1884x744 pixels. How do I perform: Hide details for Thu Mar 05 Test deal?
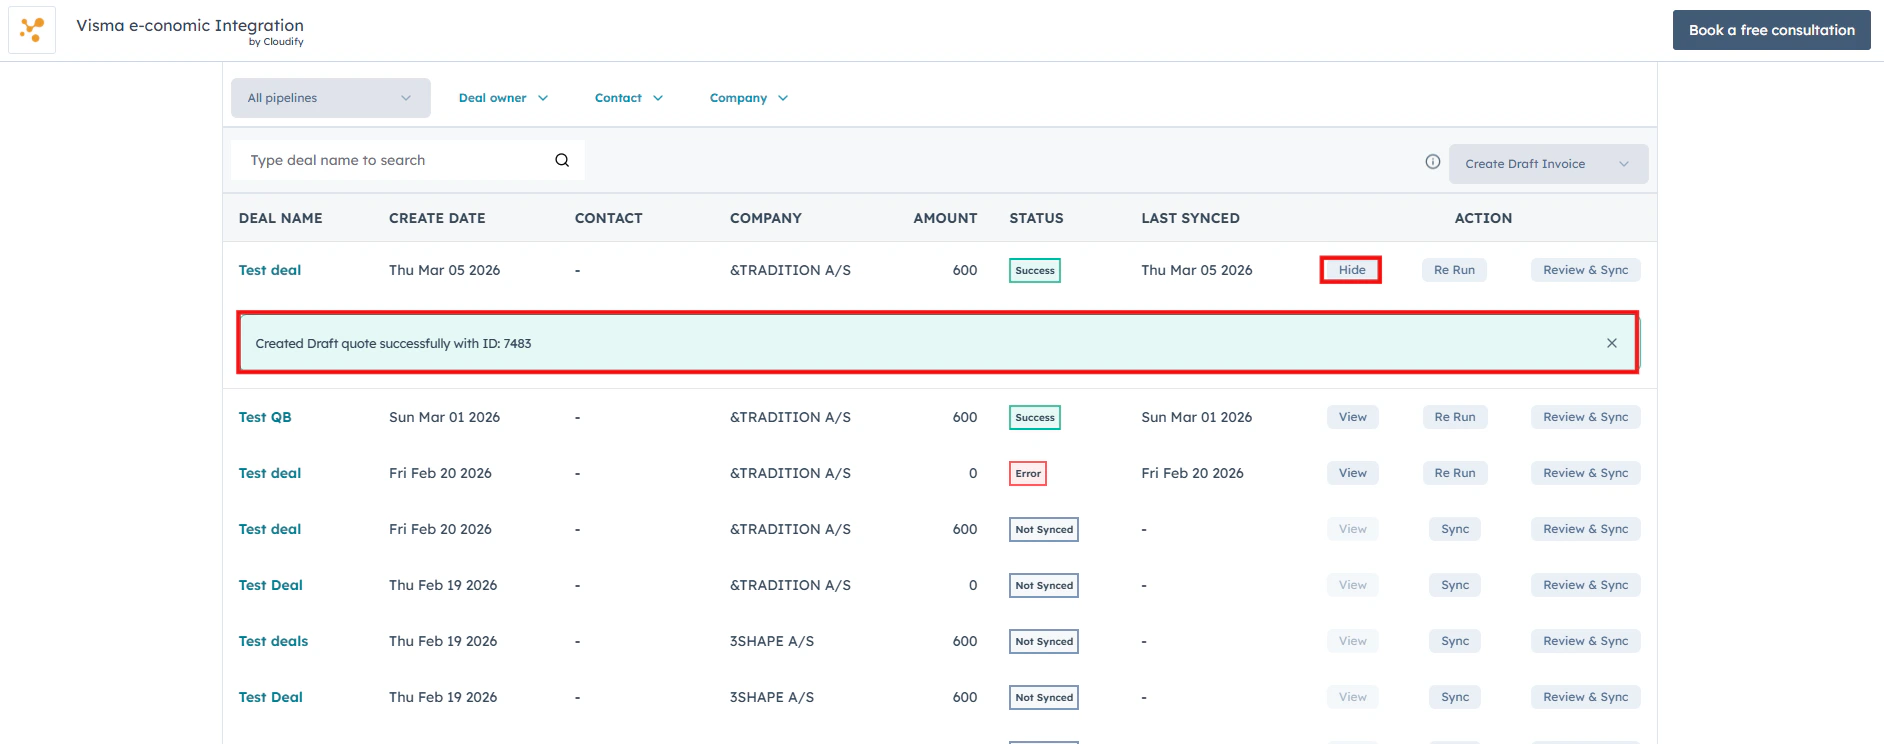pyautogui.click(x=1352, y=270)
